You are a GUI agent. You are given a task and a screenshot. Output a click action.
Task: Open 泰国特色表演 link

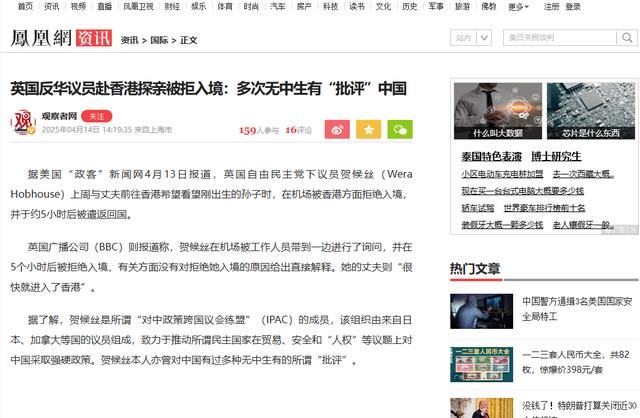point(491,156)
